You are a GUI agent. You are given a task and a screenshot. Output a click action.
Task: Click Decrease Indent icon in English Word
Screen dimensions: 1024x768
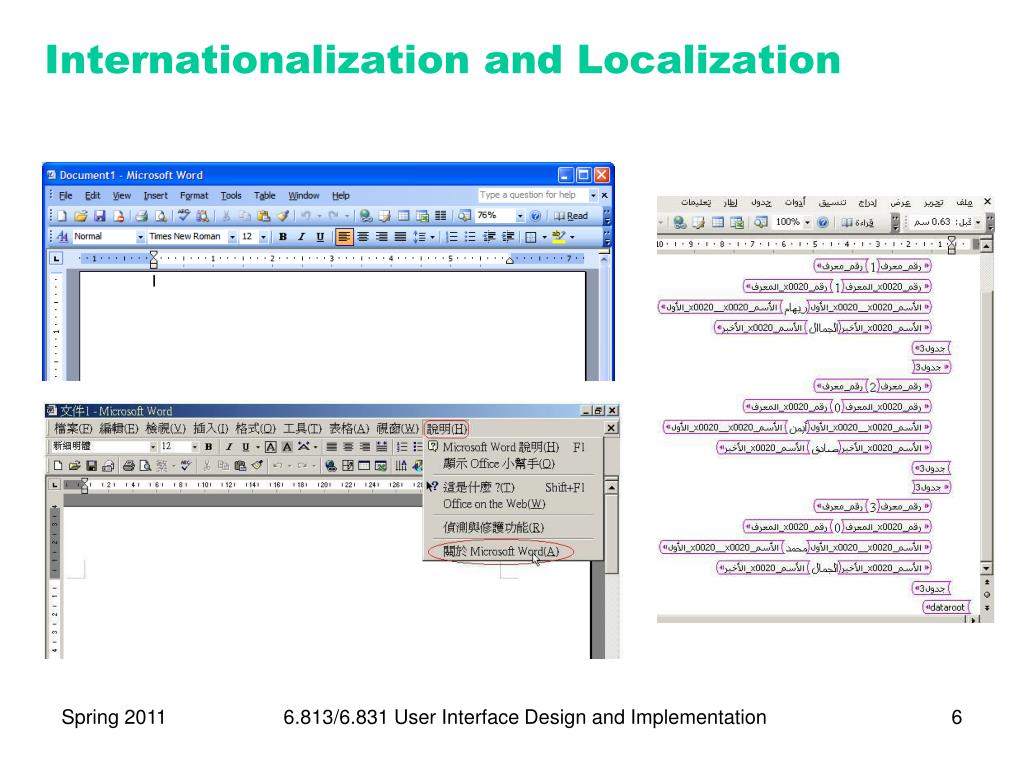point(488,236)
